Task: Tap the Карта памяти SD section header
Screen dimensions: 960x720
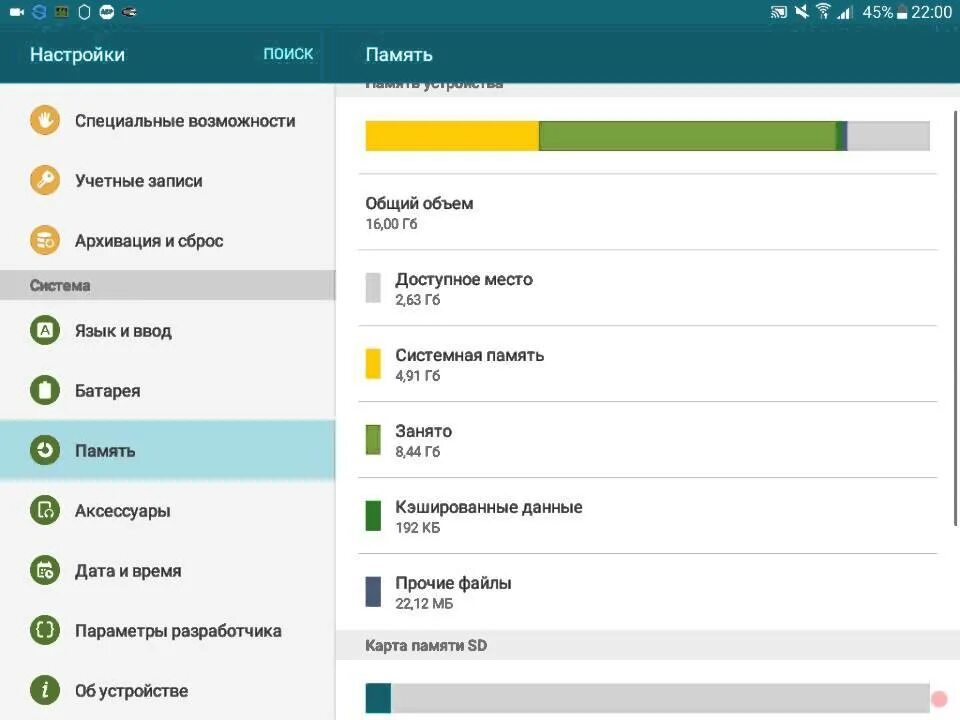Action: 648,645
